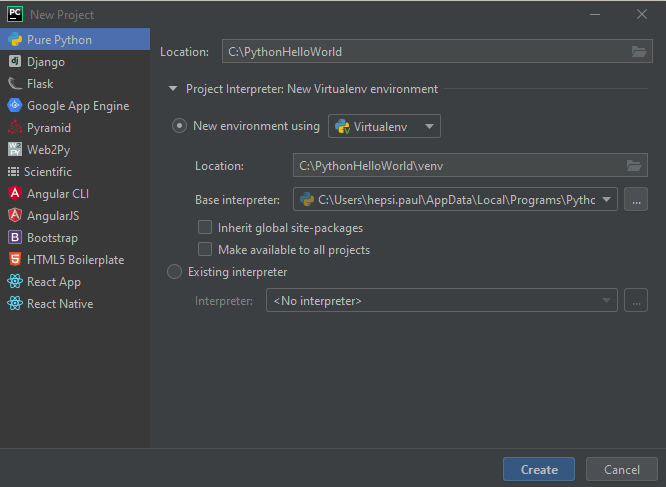Expand the Base interpreter dropdown

pos(606,199)
